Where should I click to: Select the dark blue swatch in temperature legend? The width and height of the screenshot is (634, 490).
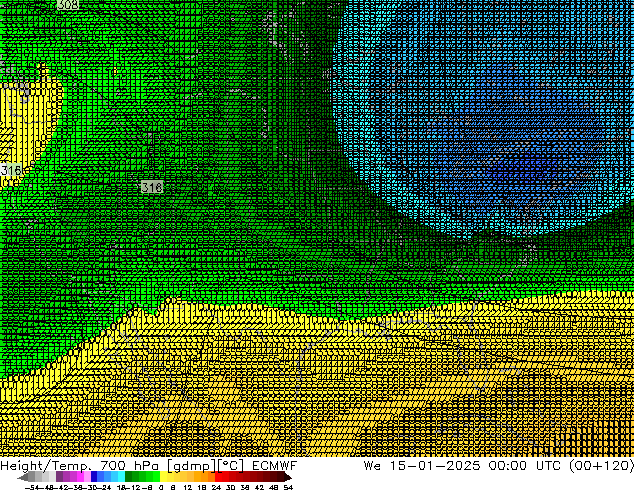[94, 476]
